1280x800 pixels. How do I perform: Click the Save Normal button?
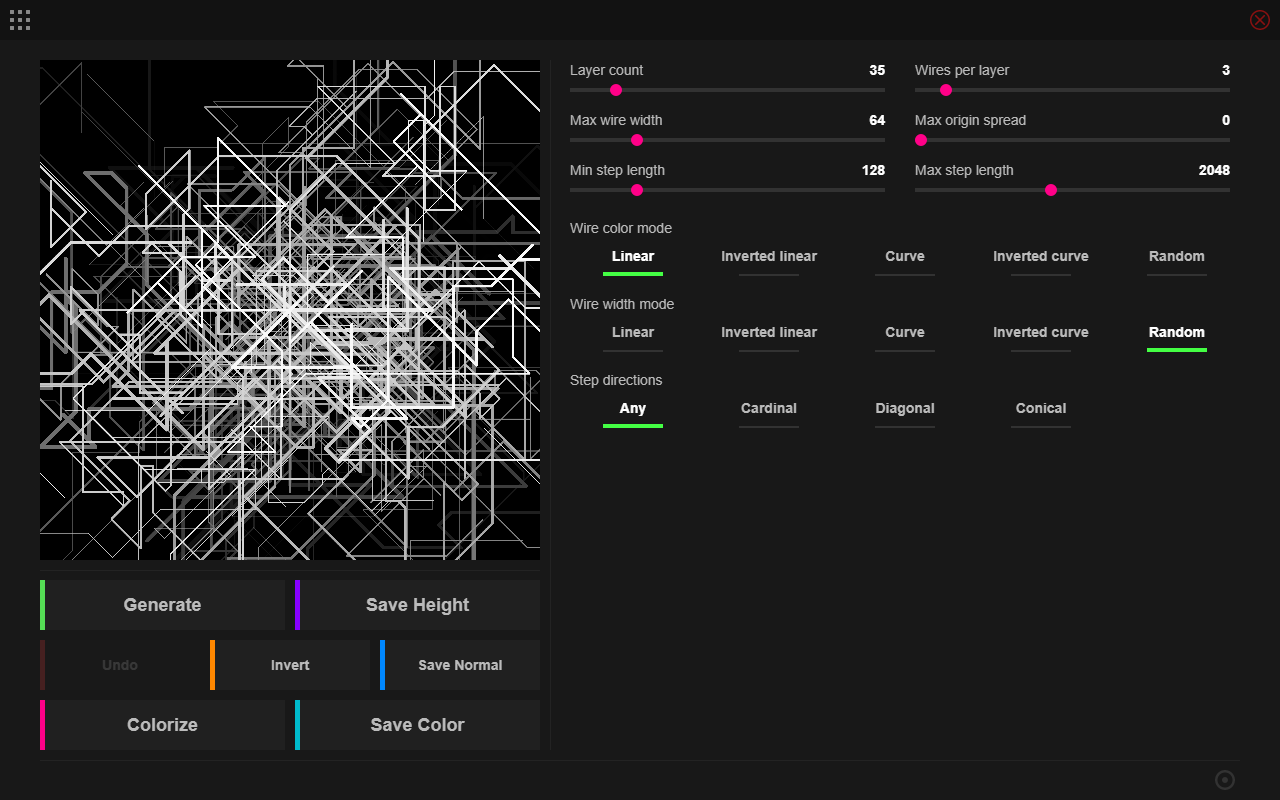(x=460, y=665)
